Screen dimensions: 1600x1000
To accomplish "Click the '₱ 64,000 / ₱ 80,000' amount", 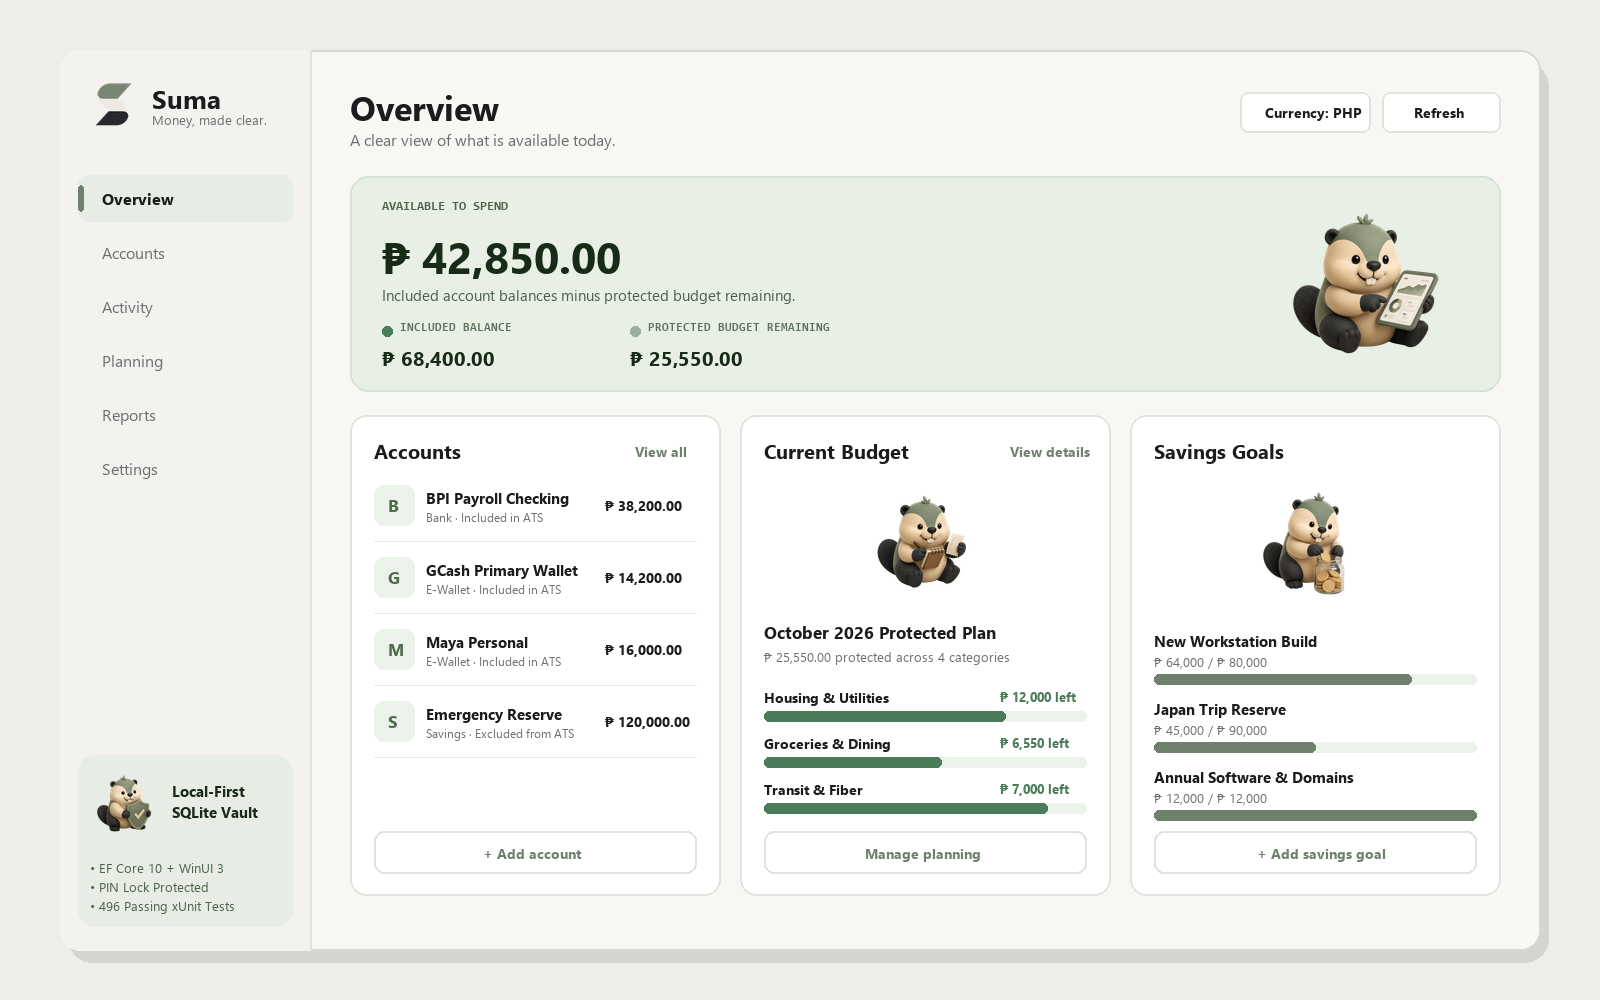I will pos(1210,662).
